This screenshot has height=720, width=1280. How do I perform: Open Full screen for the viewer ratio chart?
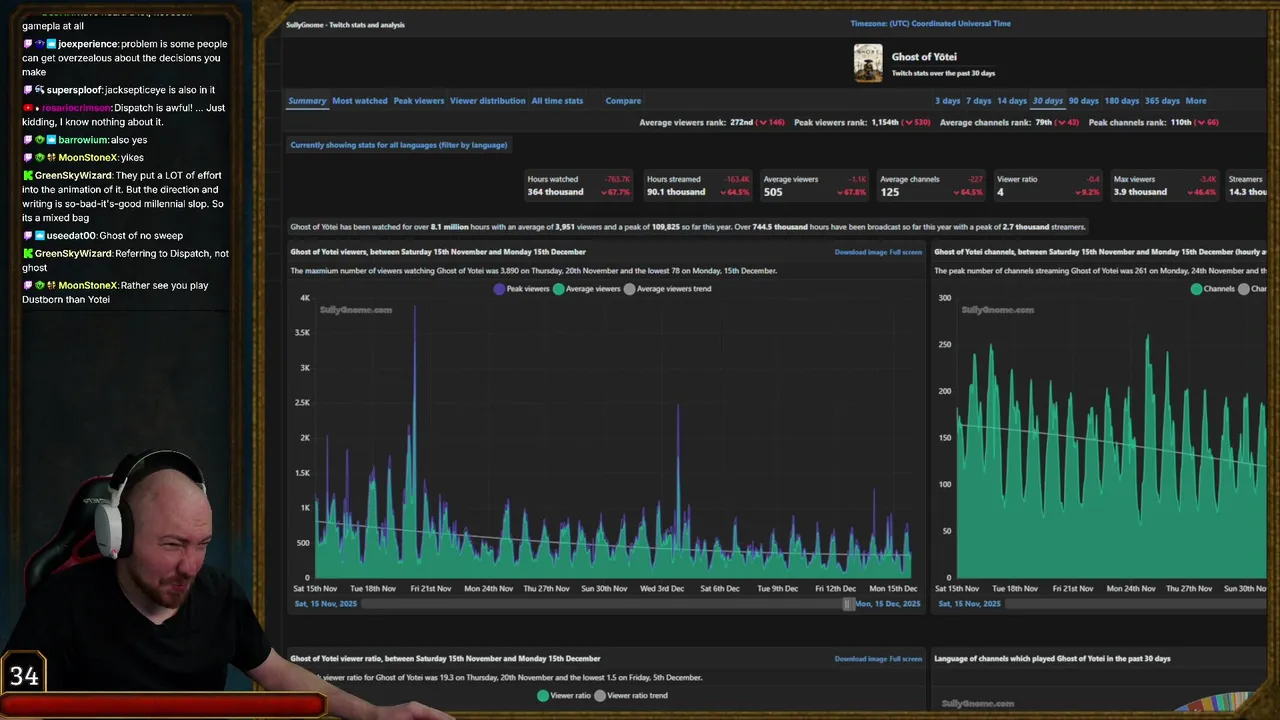tap(905, 659)
